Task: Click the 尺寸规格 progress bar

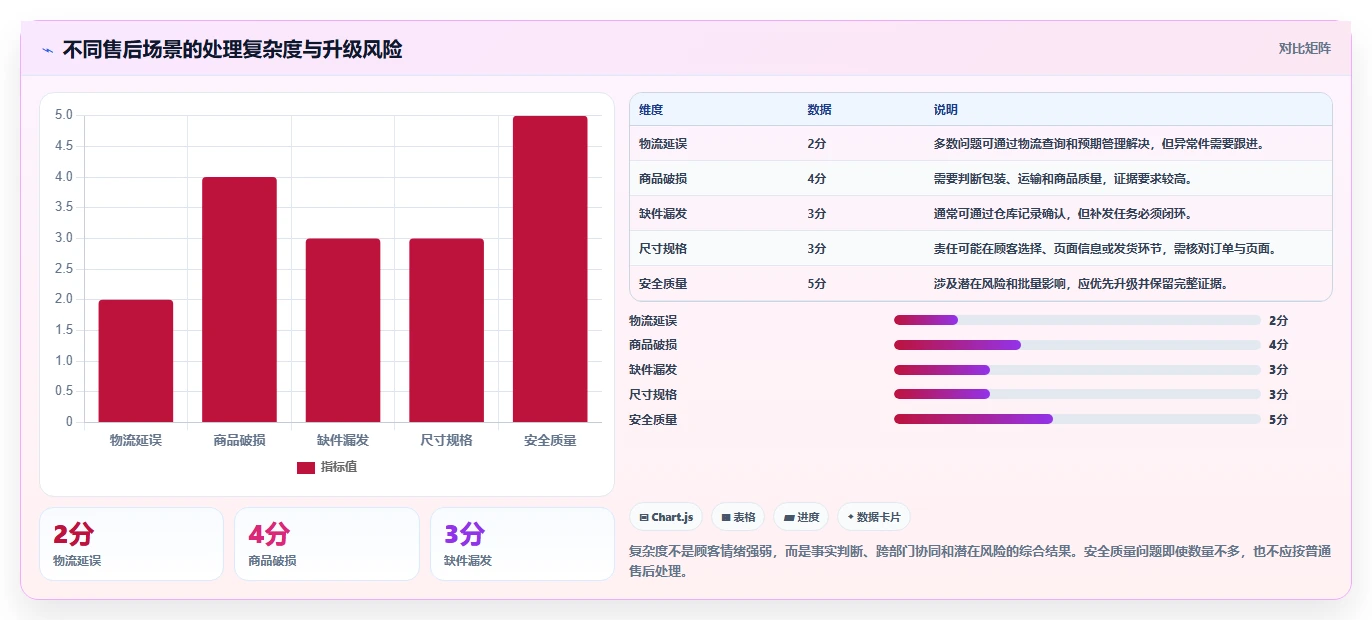Action: click(1077, 394)
